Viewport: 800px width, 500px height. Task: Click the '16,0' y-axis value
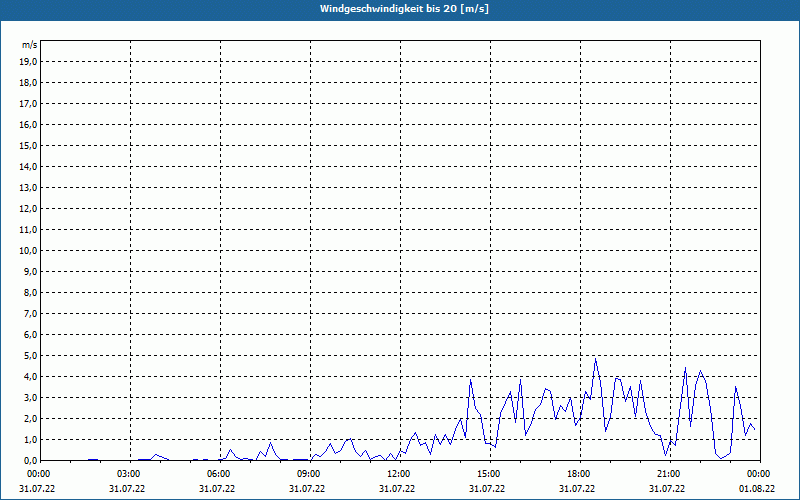[x=28, y=124]
